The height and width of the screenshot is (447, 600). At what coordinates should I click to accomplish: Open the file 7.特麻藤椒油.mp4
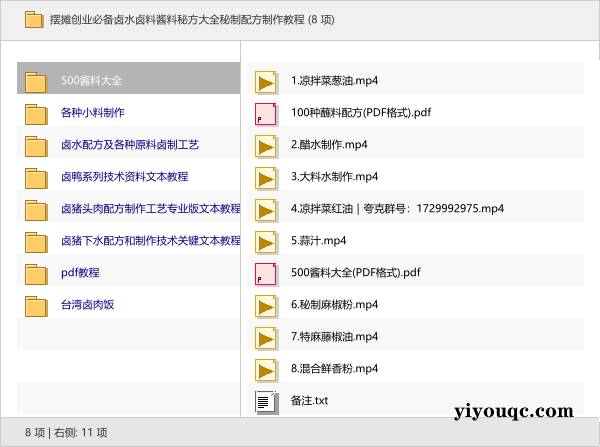click(x=334, y=337)
